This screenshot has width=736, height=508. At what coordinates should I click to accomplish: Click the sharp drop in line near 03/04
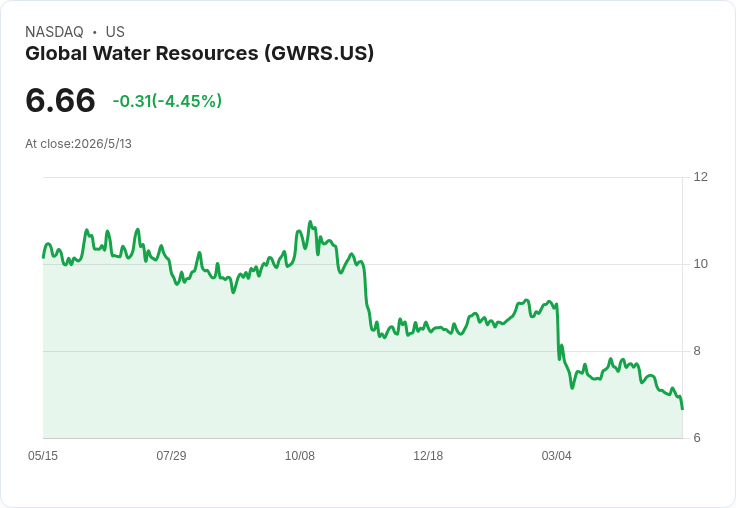[558, 331]
